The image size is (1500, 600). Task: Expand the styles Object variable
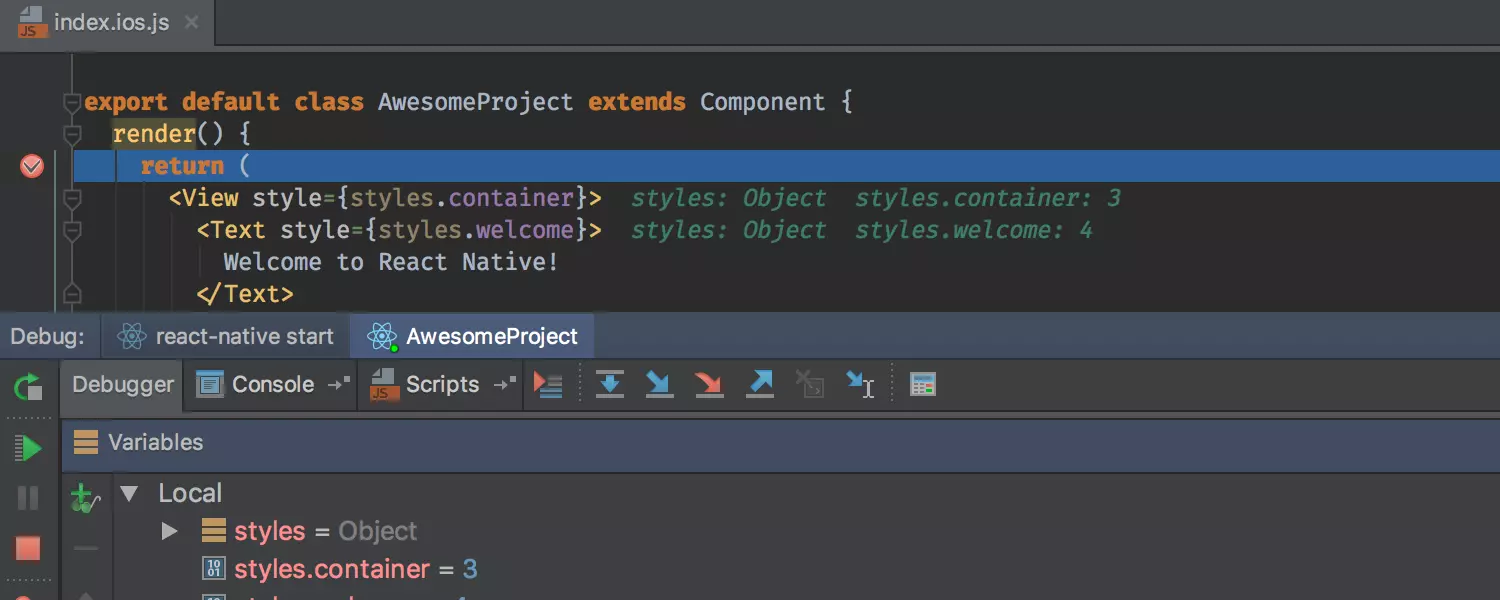point(169,531)
